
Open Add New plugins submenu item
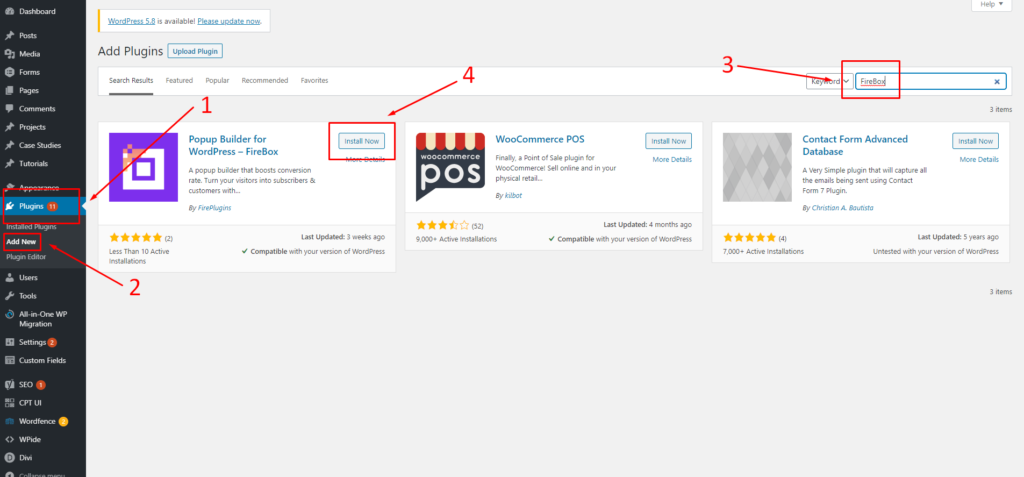coord(21,242)
